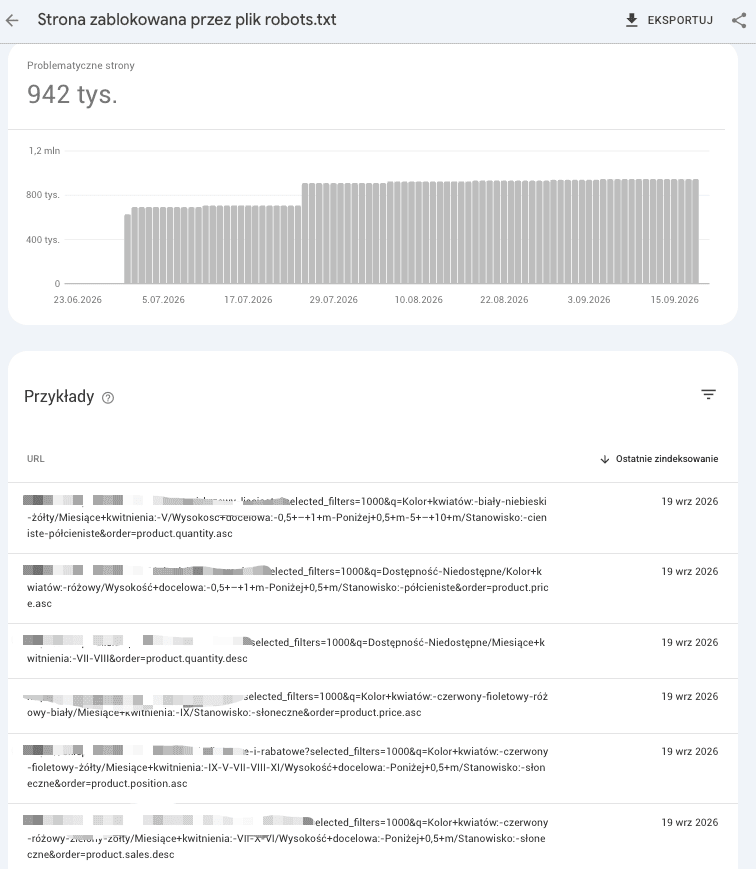Click the 942 tys. problematic pages count

point(72,94)
